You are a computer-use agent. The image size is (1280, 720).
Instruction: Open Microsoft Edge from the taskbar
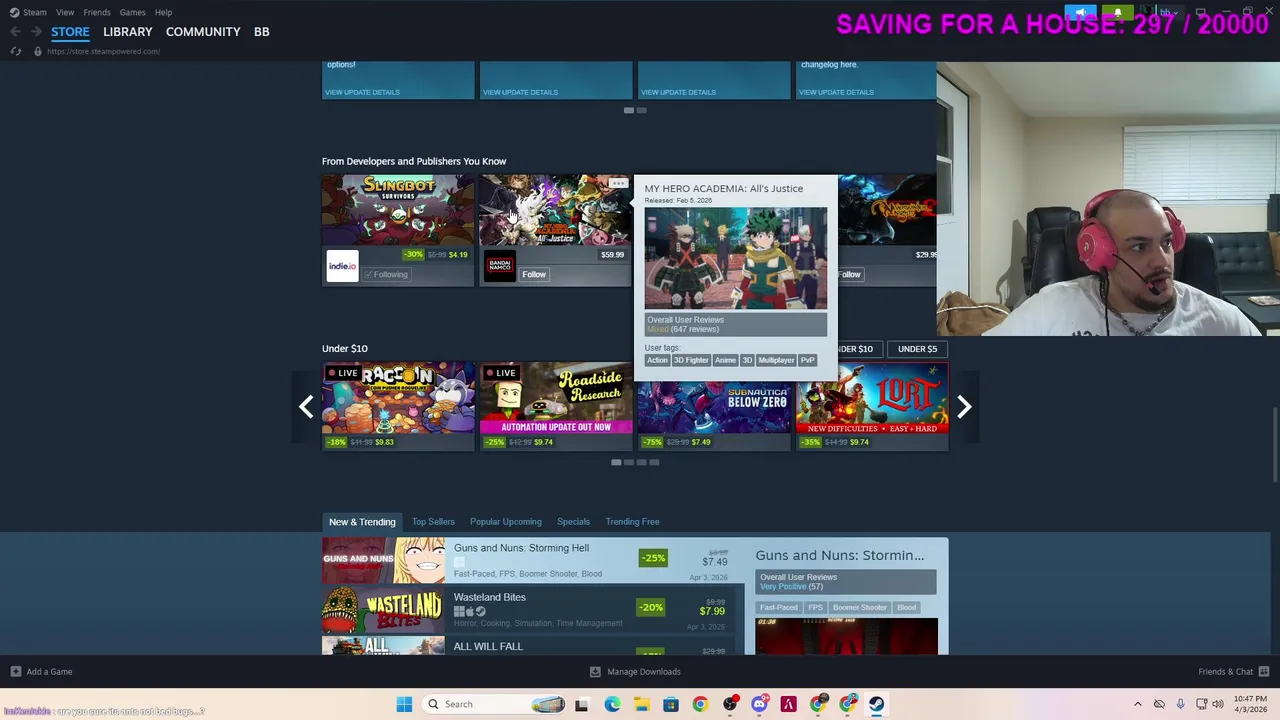point(612,704)
